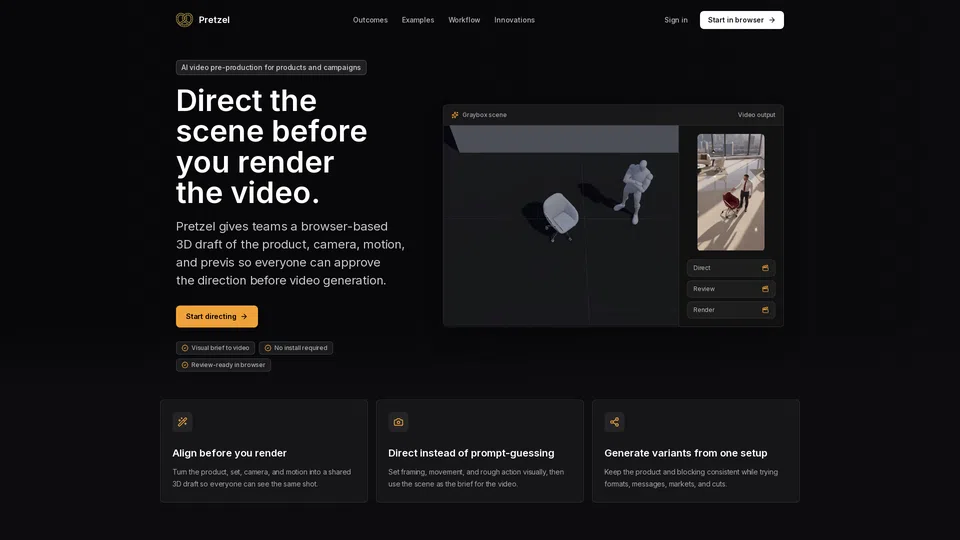Viewport: 960px width, 540px height.
Task: Select the Direct step in video panel
Action: pyautogui.click(x=731, y=268)
